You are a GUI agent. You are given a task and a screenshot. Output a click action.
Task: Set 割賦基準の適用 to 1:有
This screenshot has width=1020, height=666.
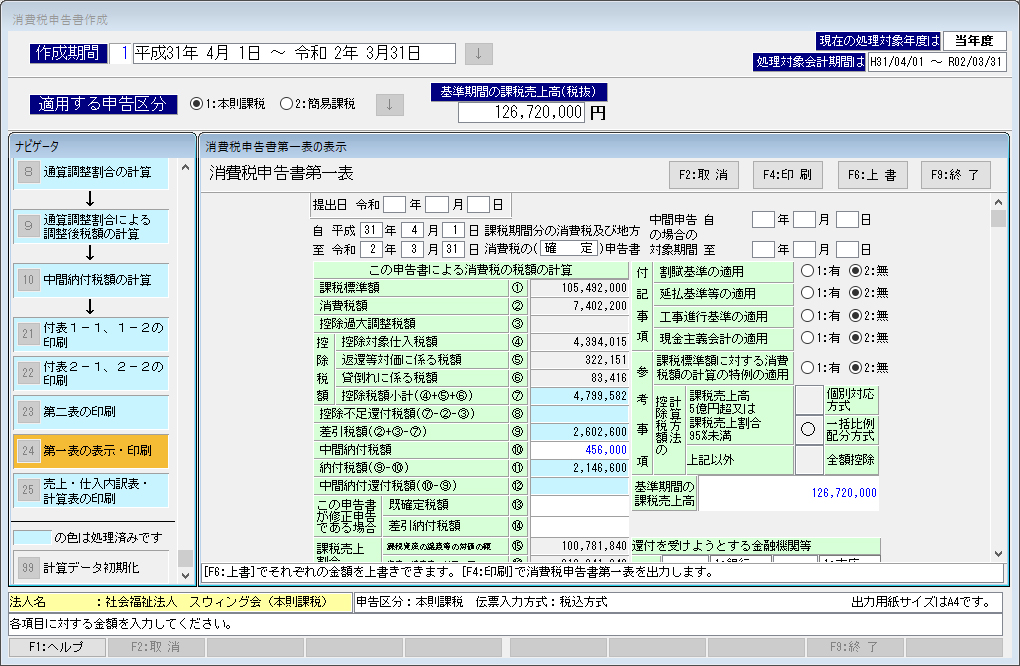pos(806,271)
